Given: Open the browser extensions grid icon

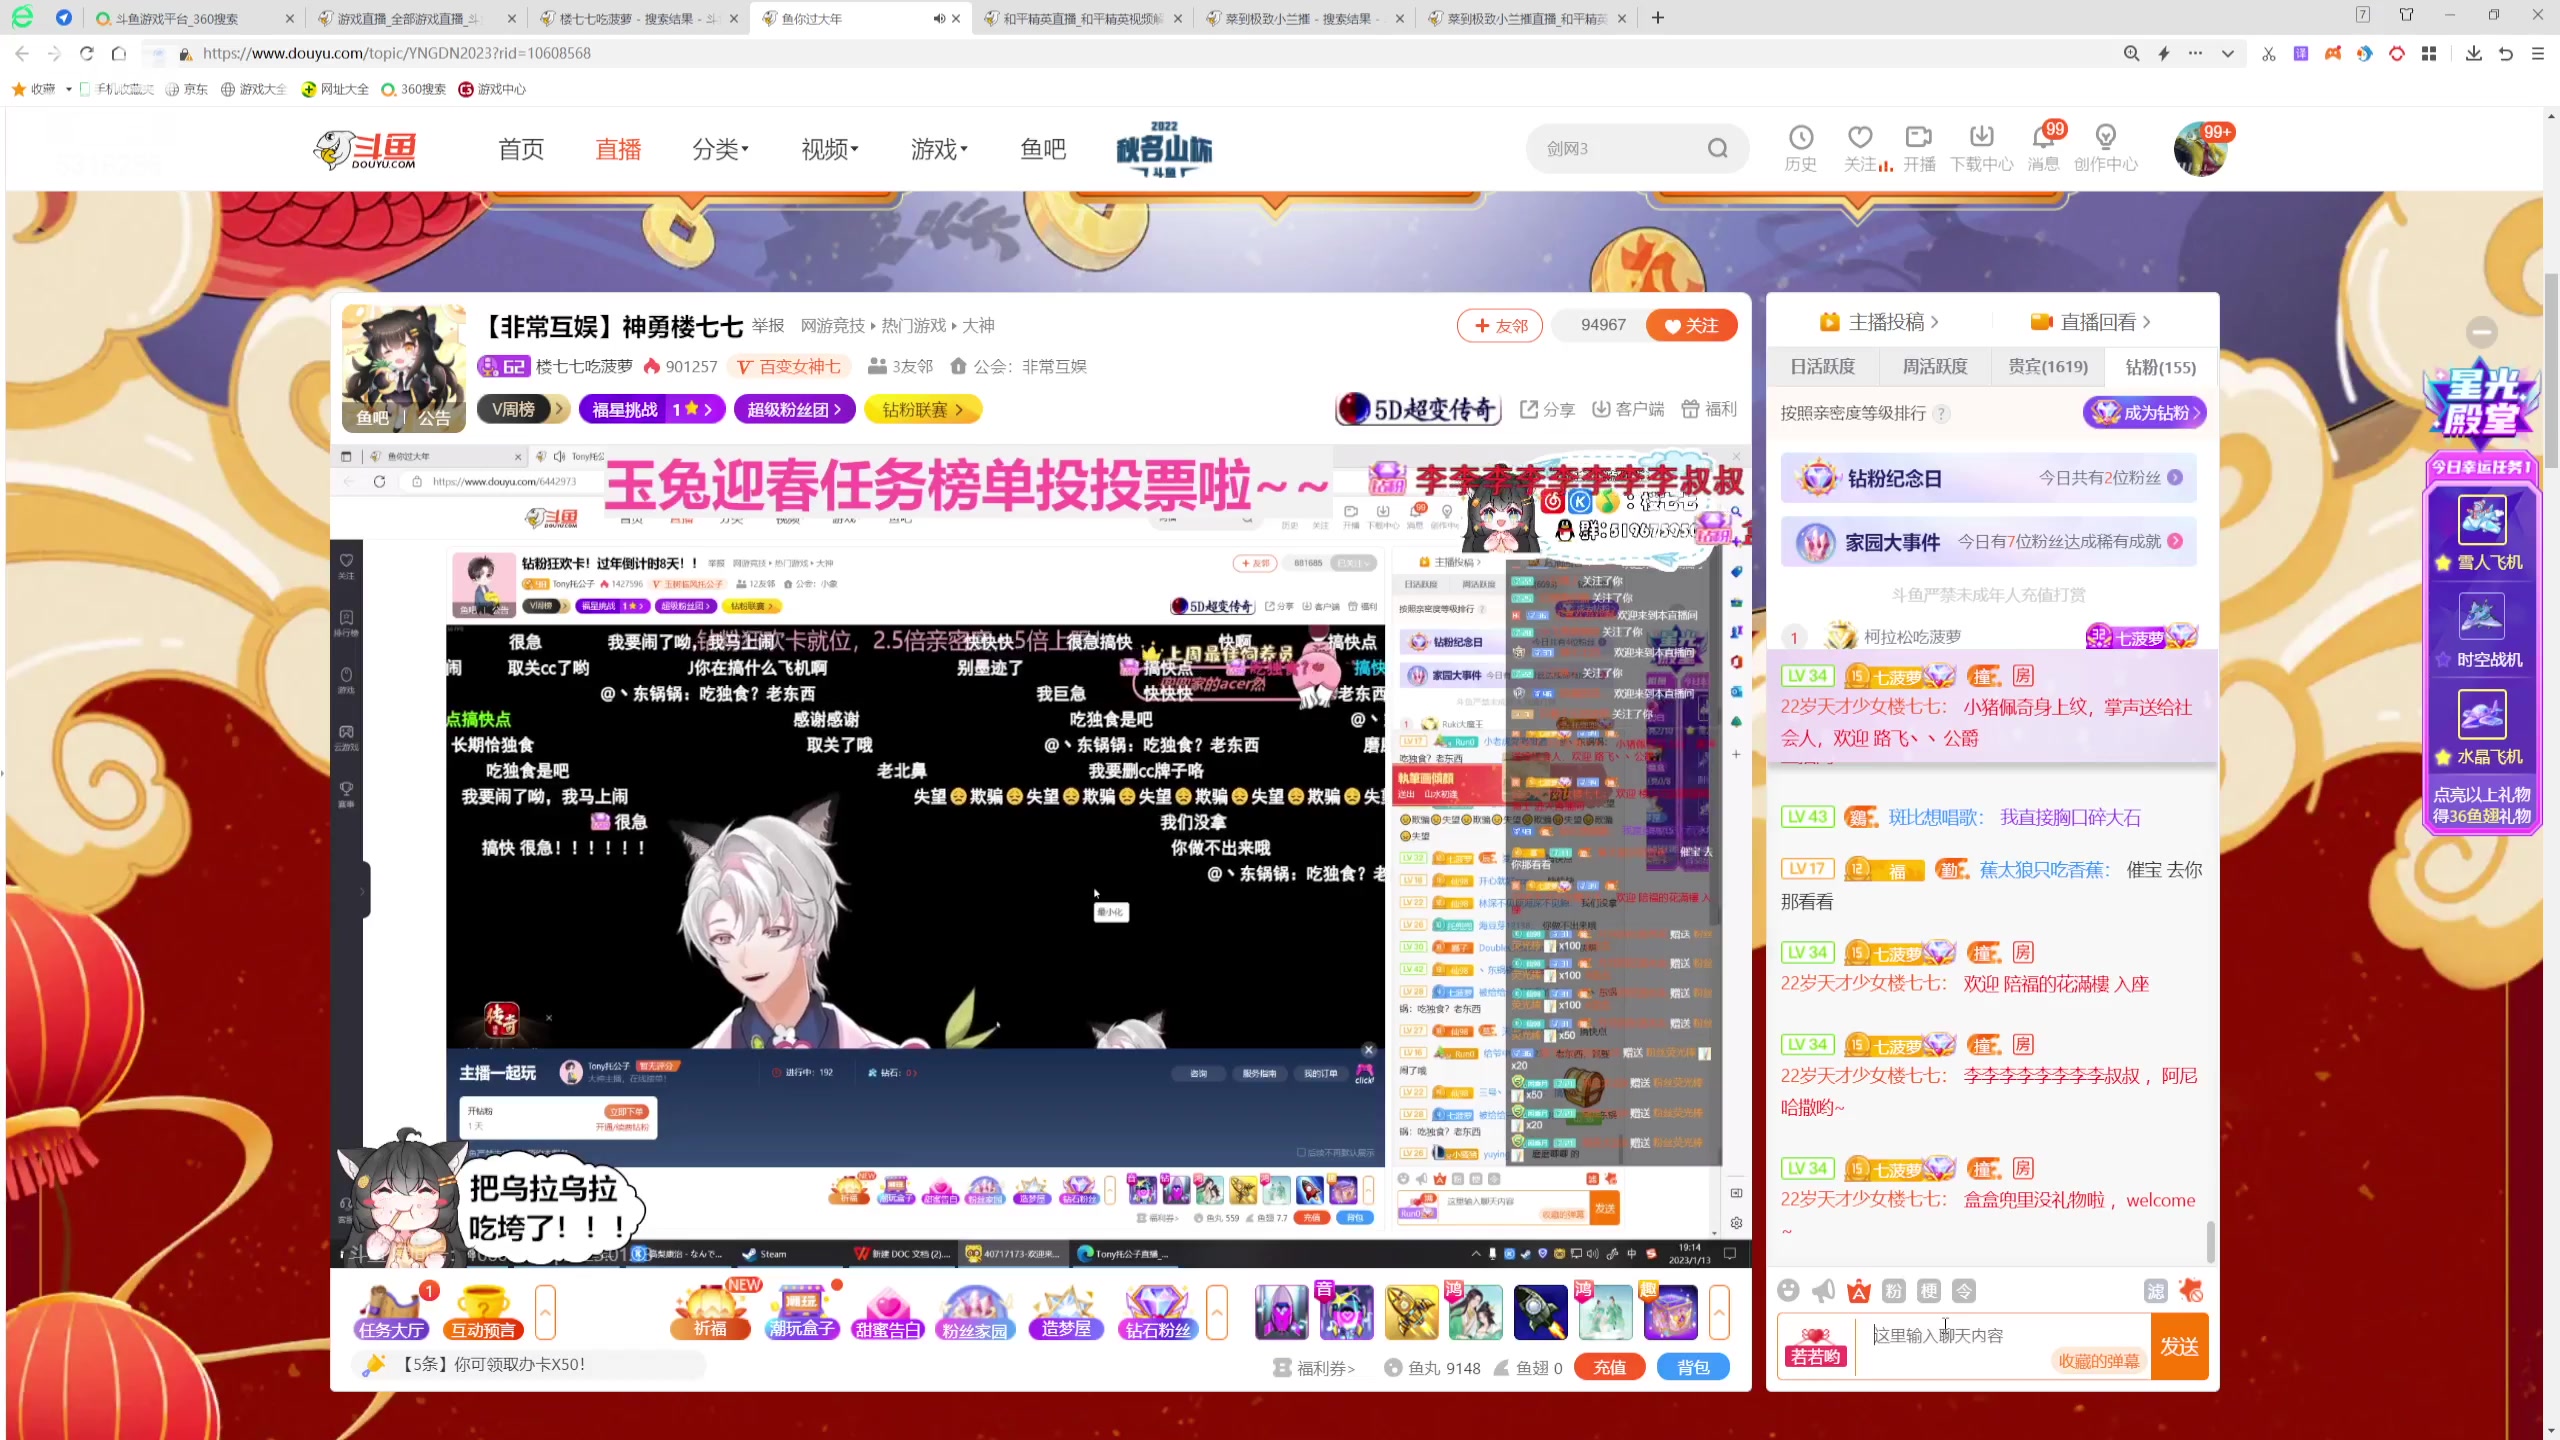Looking at the screenshot, I should (x=2429, y=53).
